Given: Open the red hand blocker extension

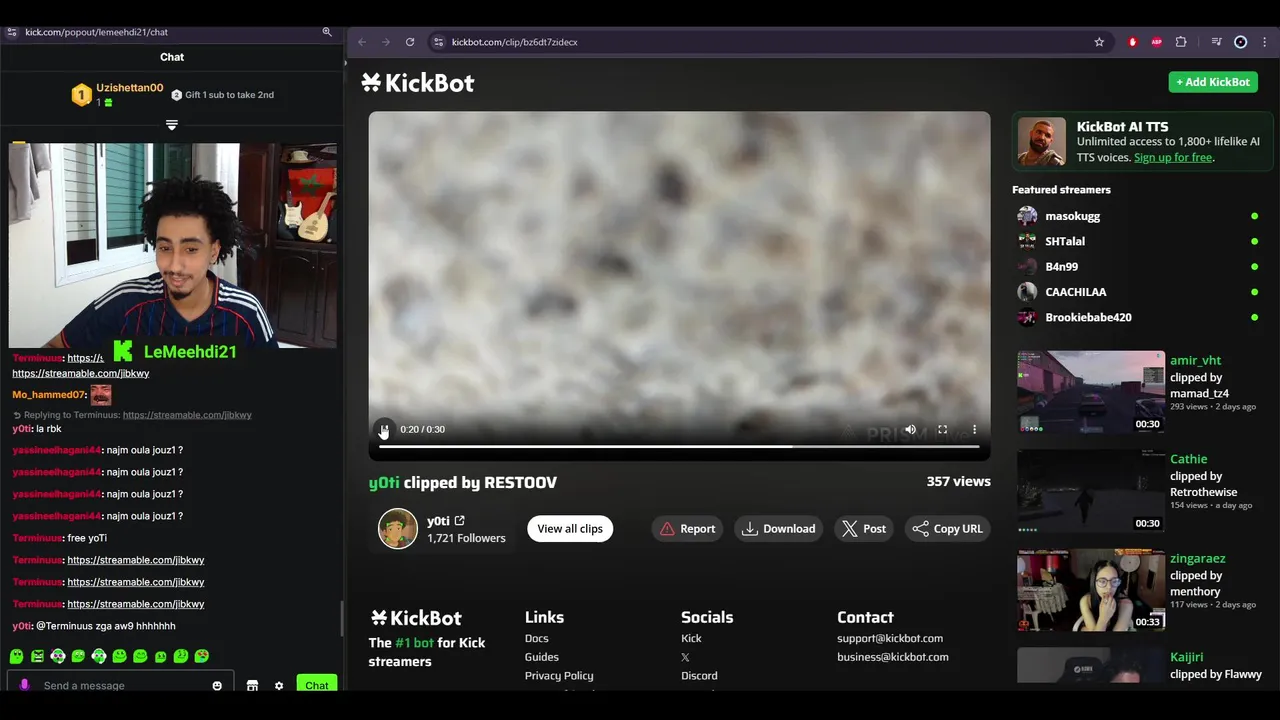Looking at the screenshot, I should tap(1133, 42).
